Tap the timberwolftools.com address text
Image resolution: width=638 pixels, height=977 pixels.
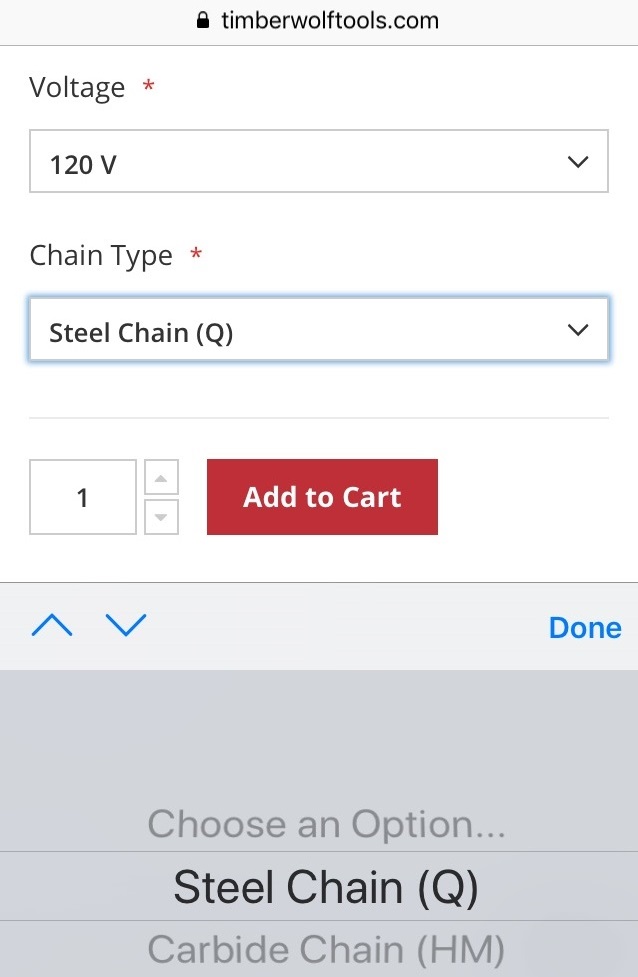(330, 20)
